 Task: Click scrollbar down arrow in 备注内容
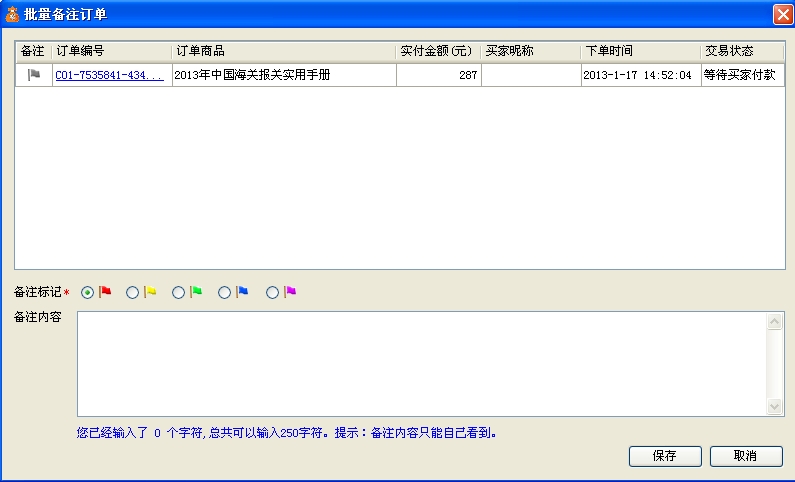click(x=774, y=406)
